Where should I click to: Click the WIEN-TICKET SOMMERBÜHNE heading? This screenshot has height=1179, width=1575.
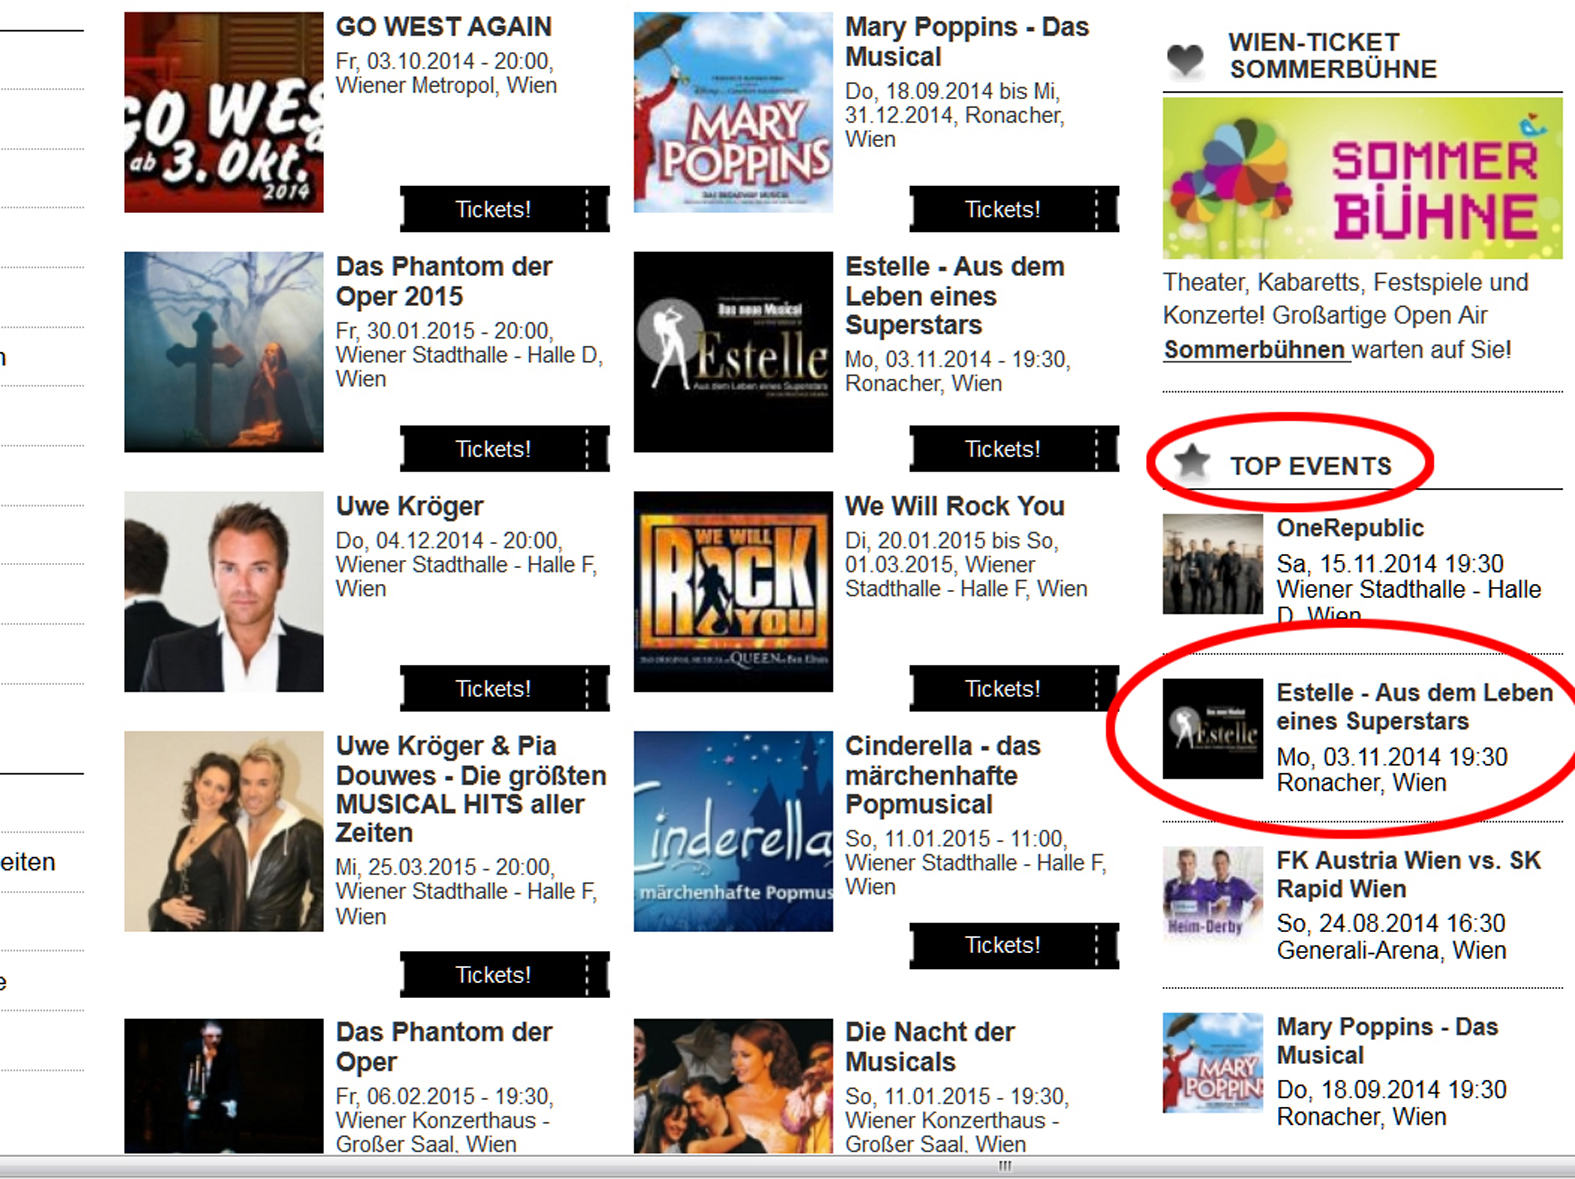tap(1333, 56)
